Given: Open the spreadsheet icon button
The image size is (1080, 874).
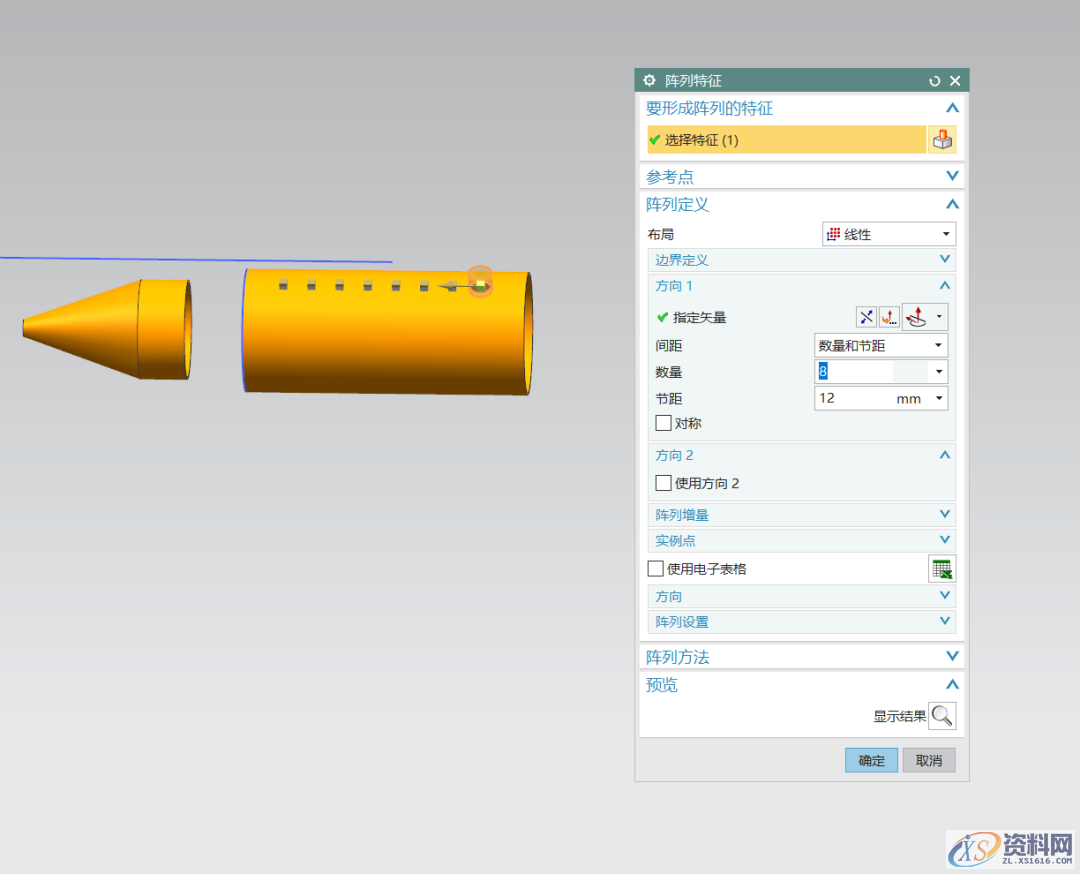Looking at the screenshot, I should tap(942, 569).
